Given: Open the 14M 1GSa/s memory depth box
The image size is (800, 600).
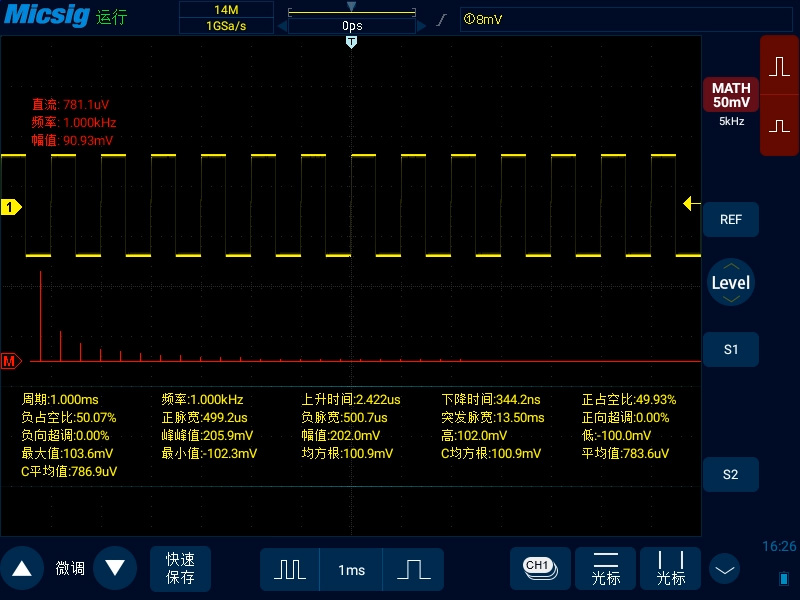Looking at the screenshot, I should 226,18.
